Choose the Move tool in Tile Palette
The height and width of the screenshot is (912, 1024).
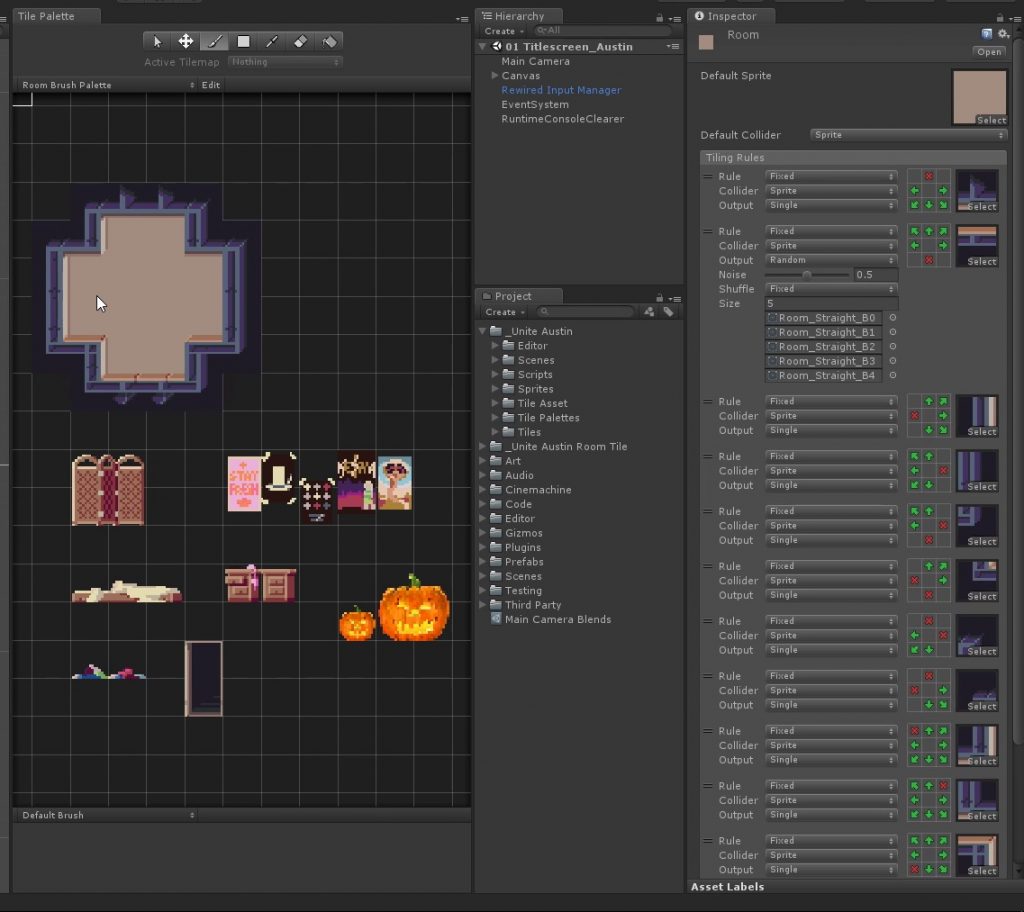(x=186, y=41)
